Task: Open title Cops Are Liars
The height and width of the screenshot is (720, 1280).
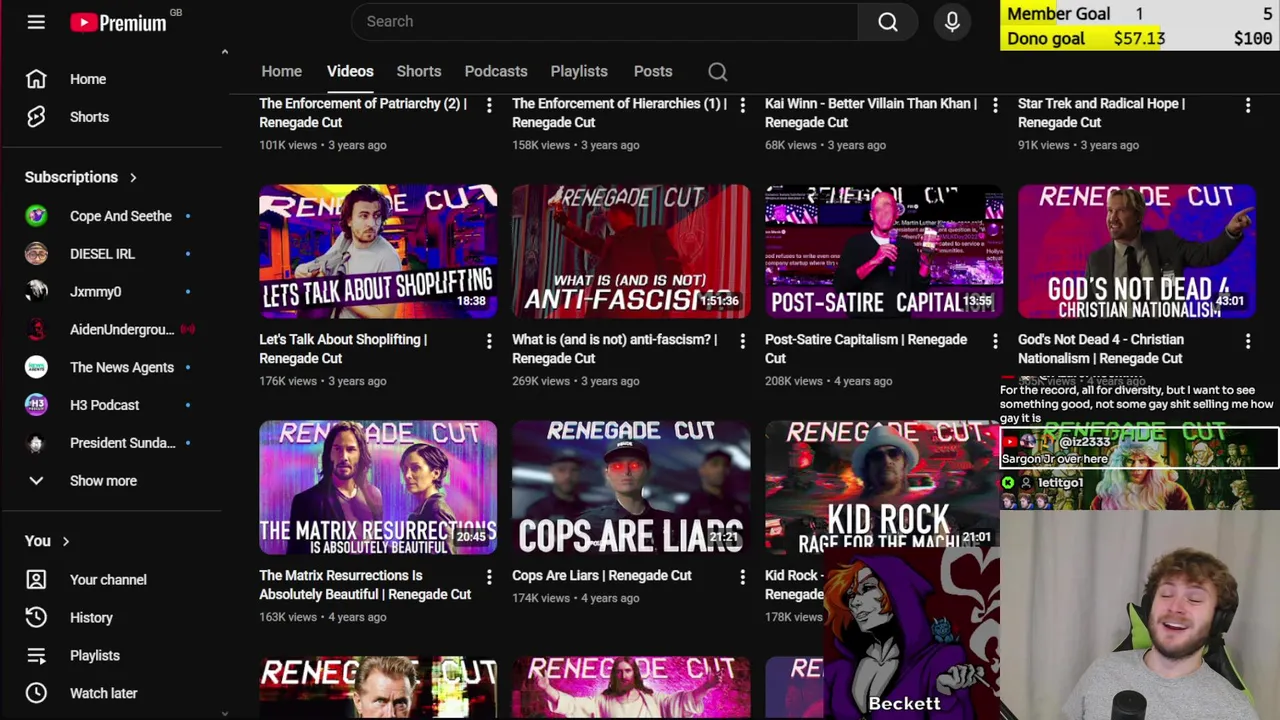Action: tap(601, 576)
